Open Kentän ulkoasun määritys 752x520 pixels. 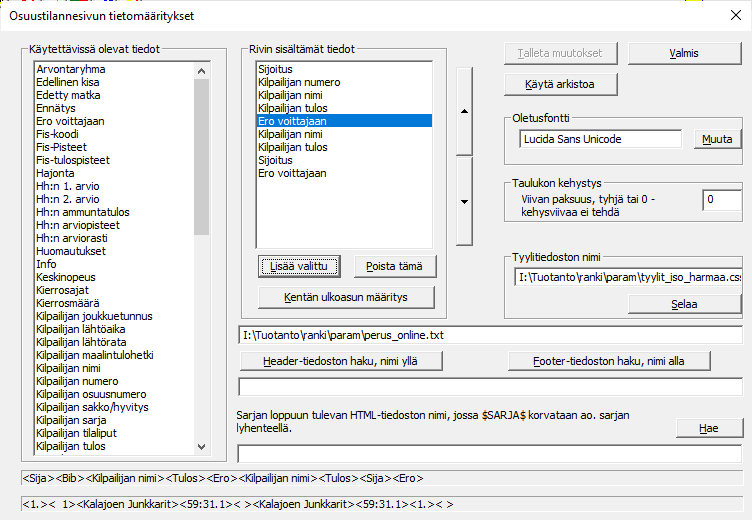pyautogui.click(x=346, y=297)
